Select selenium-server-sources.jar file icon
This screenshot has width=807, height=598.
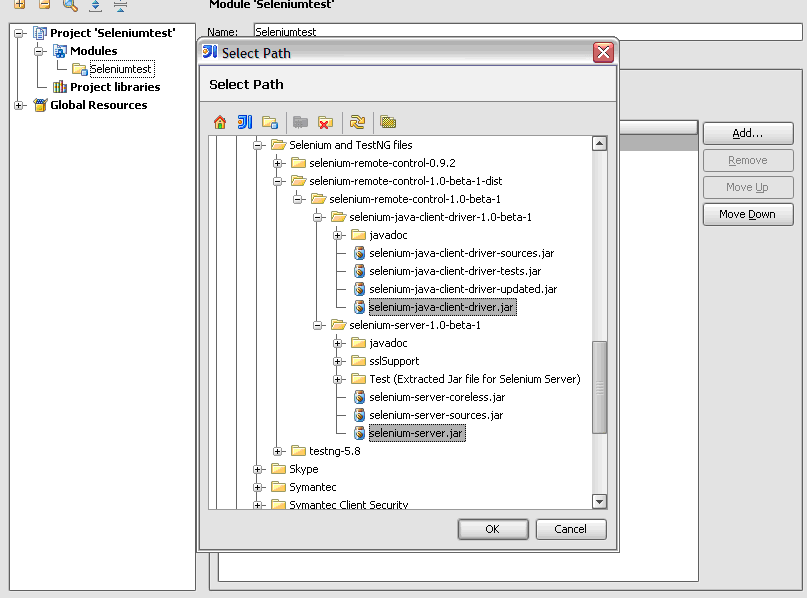point(359,415)
